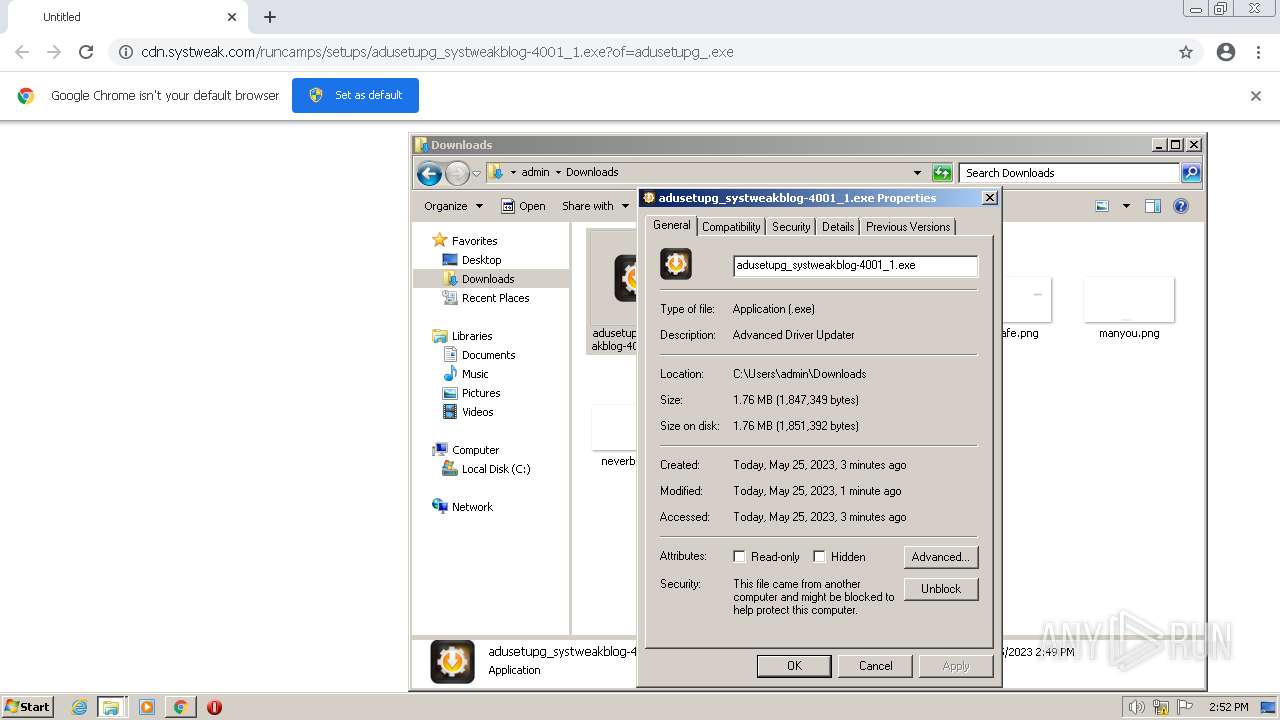Switch to the Details tab
The height and width of the screenshot is (720, 1280).
pyautogui.click(x=838, y=227)
